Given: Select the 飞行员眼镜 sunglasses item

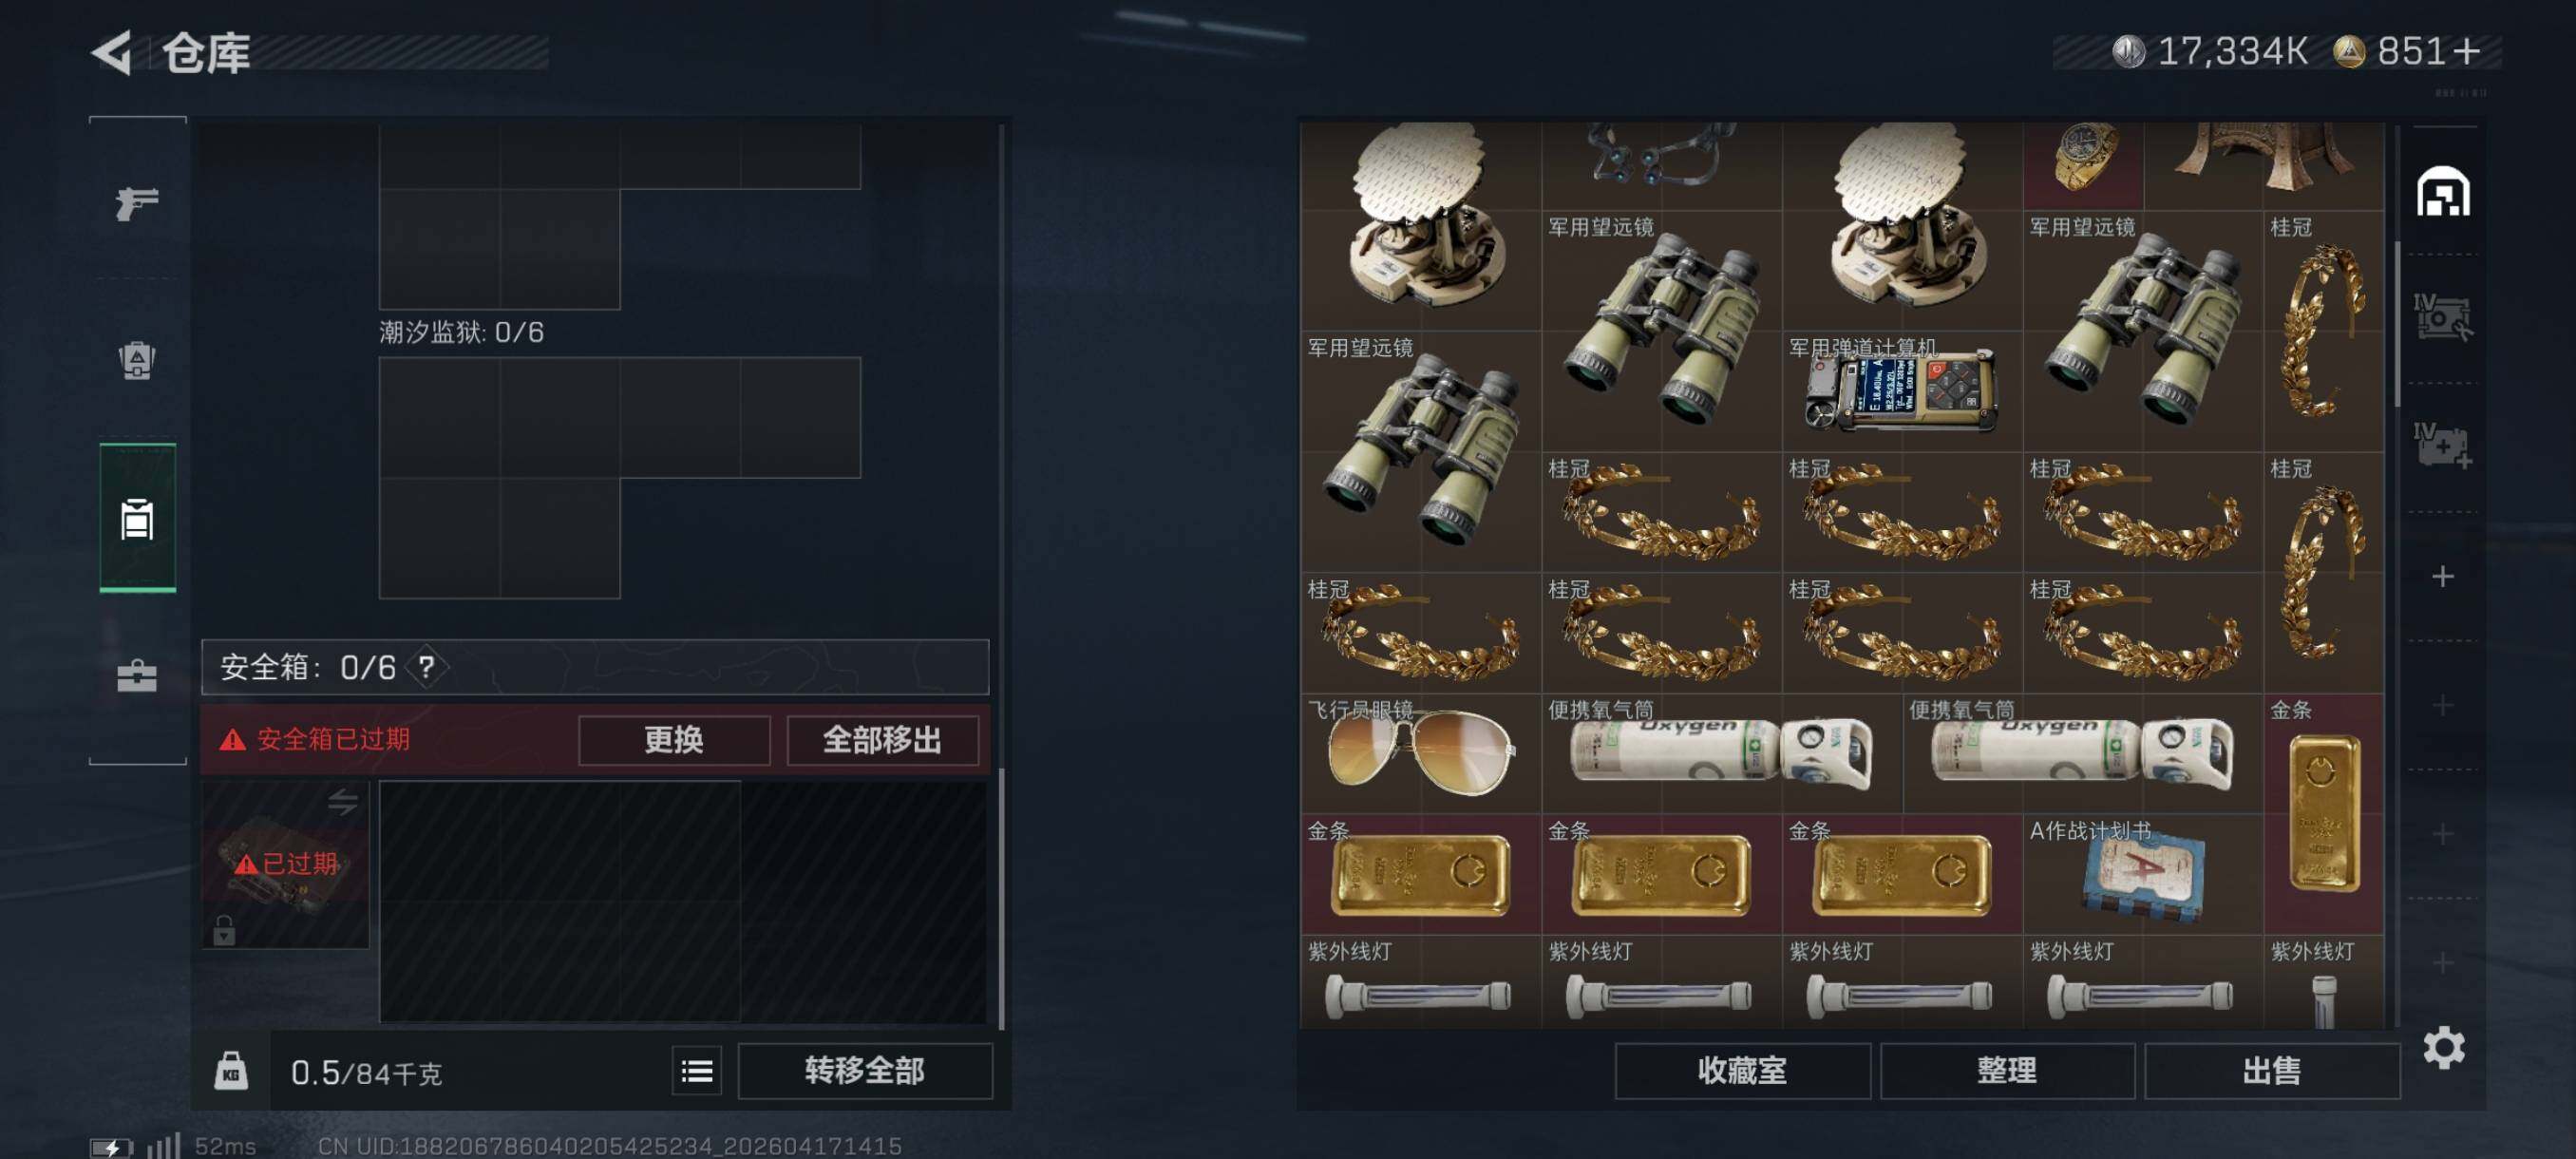Looking at the screenshot, I should tap(1420, 753).
